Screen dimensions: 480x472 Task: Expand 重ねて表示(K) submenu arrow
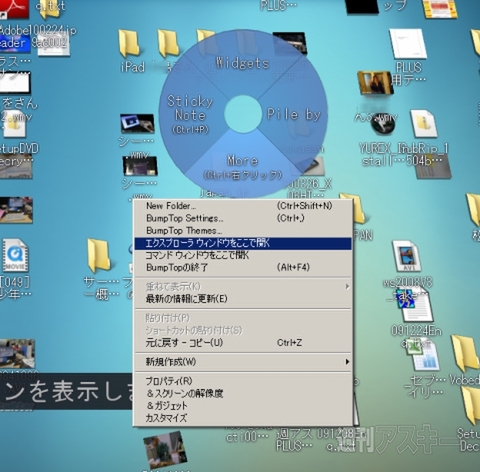pyautogui.click(x=347, y=287)
